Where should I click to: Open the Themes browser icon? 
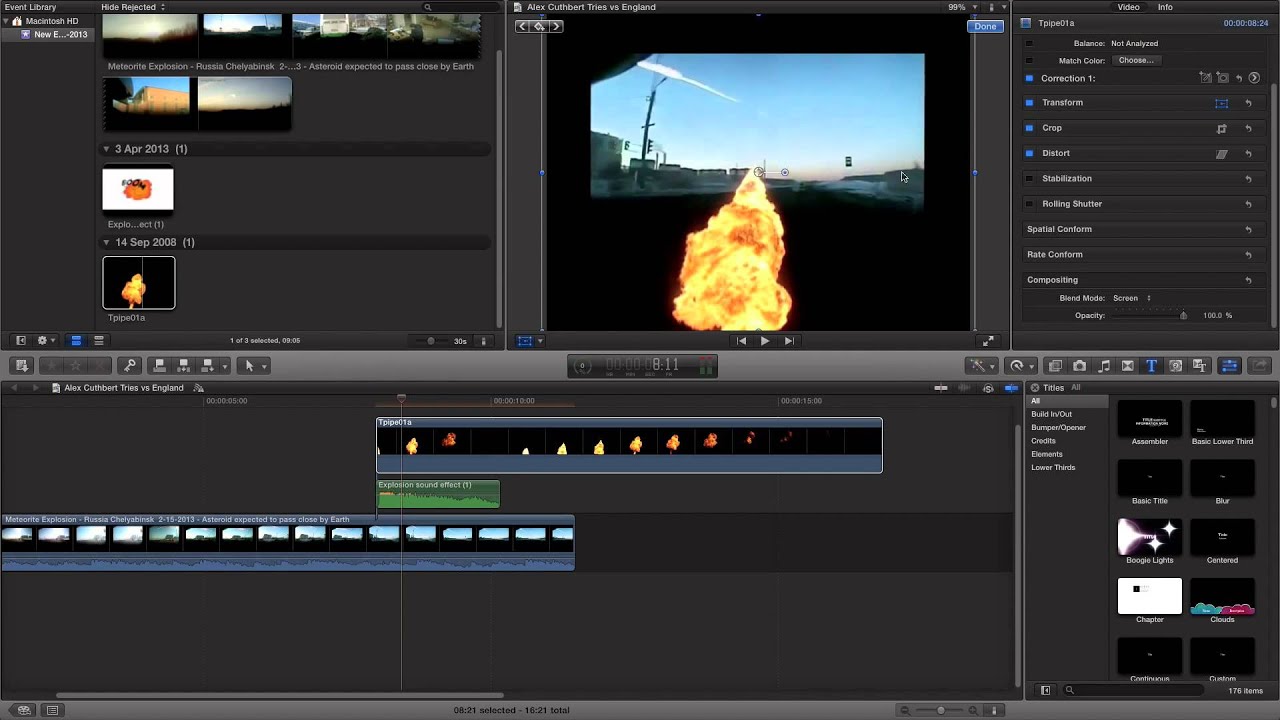click(x=1200, y=366)
